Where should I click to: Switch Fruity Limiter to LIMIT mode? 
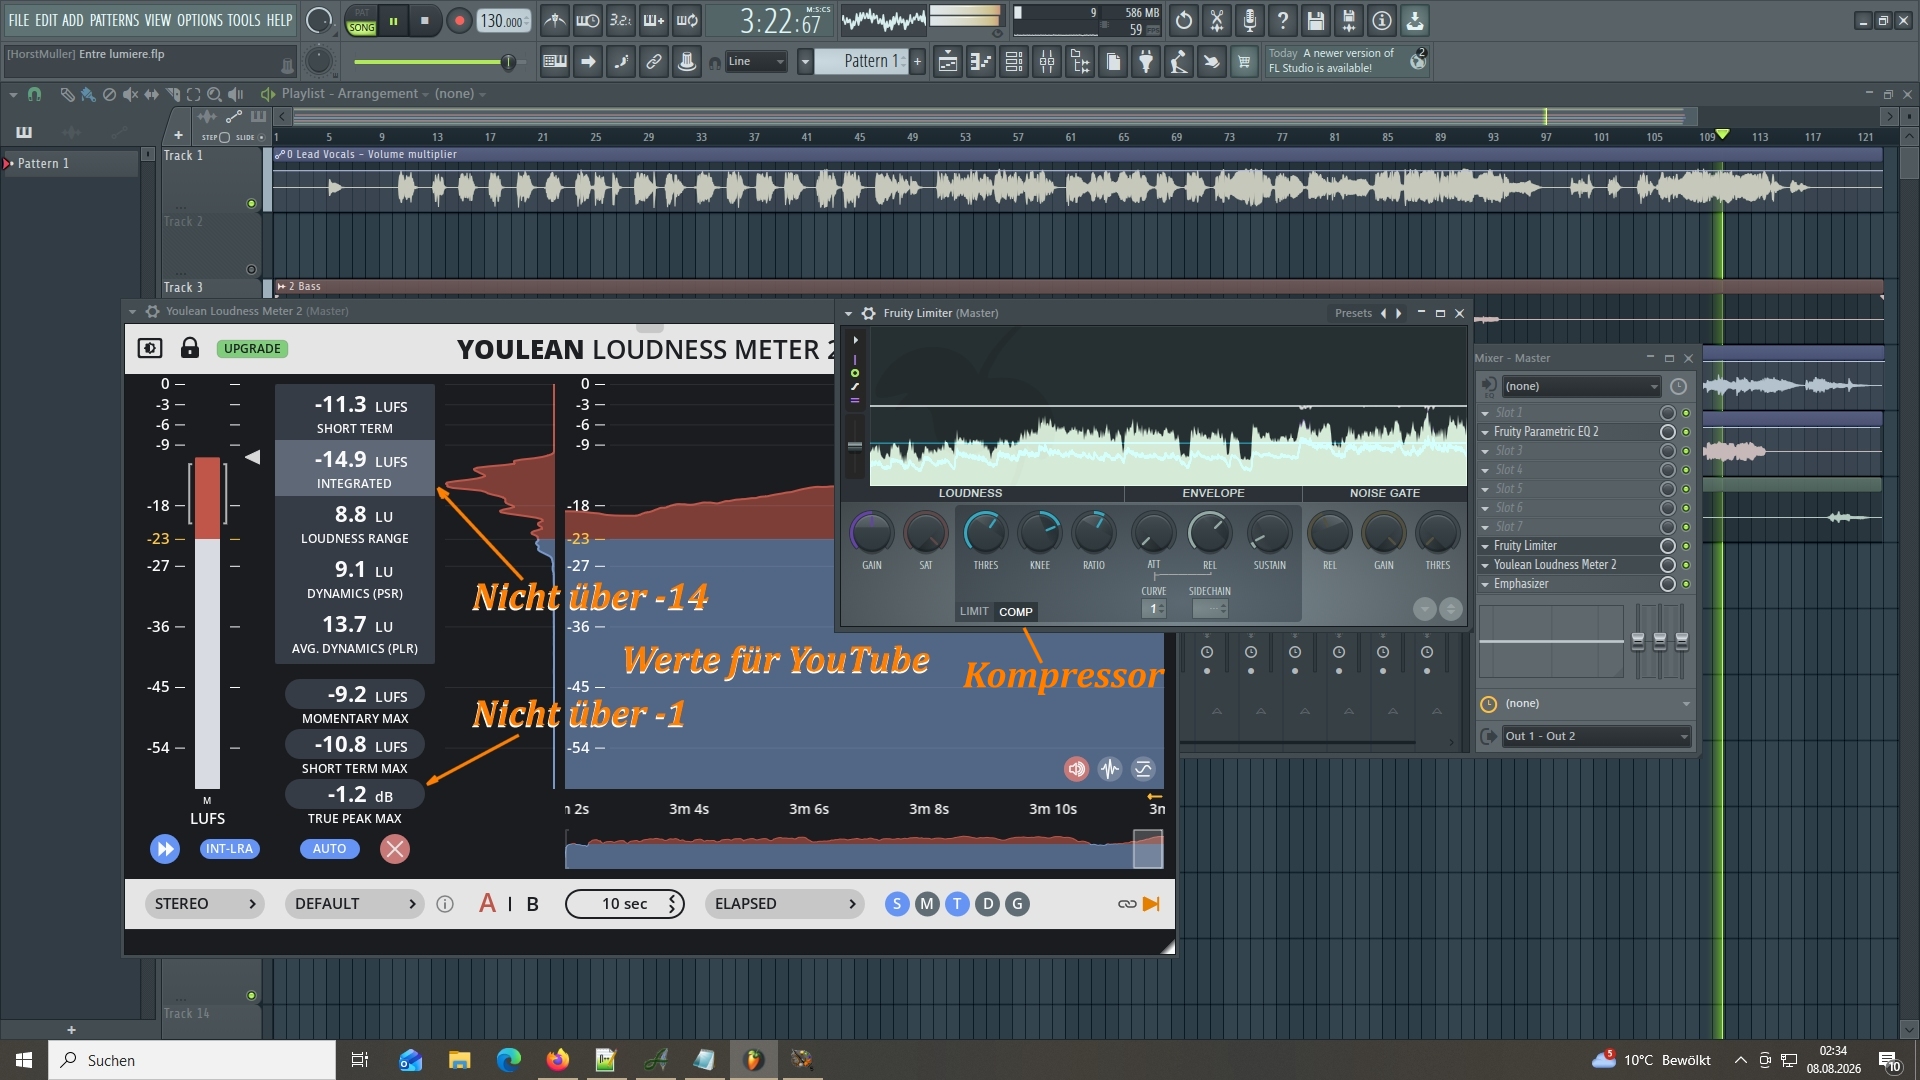[974, 612]
